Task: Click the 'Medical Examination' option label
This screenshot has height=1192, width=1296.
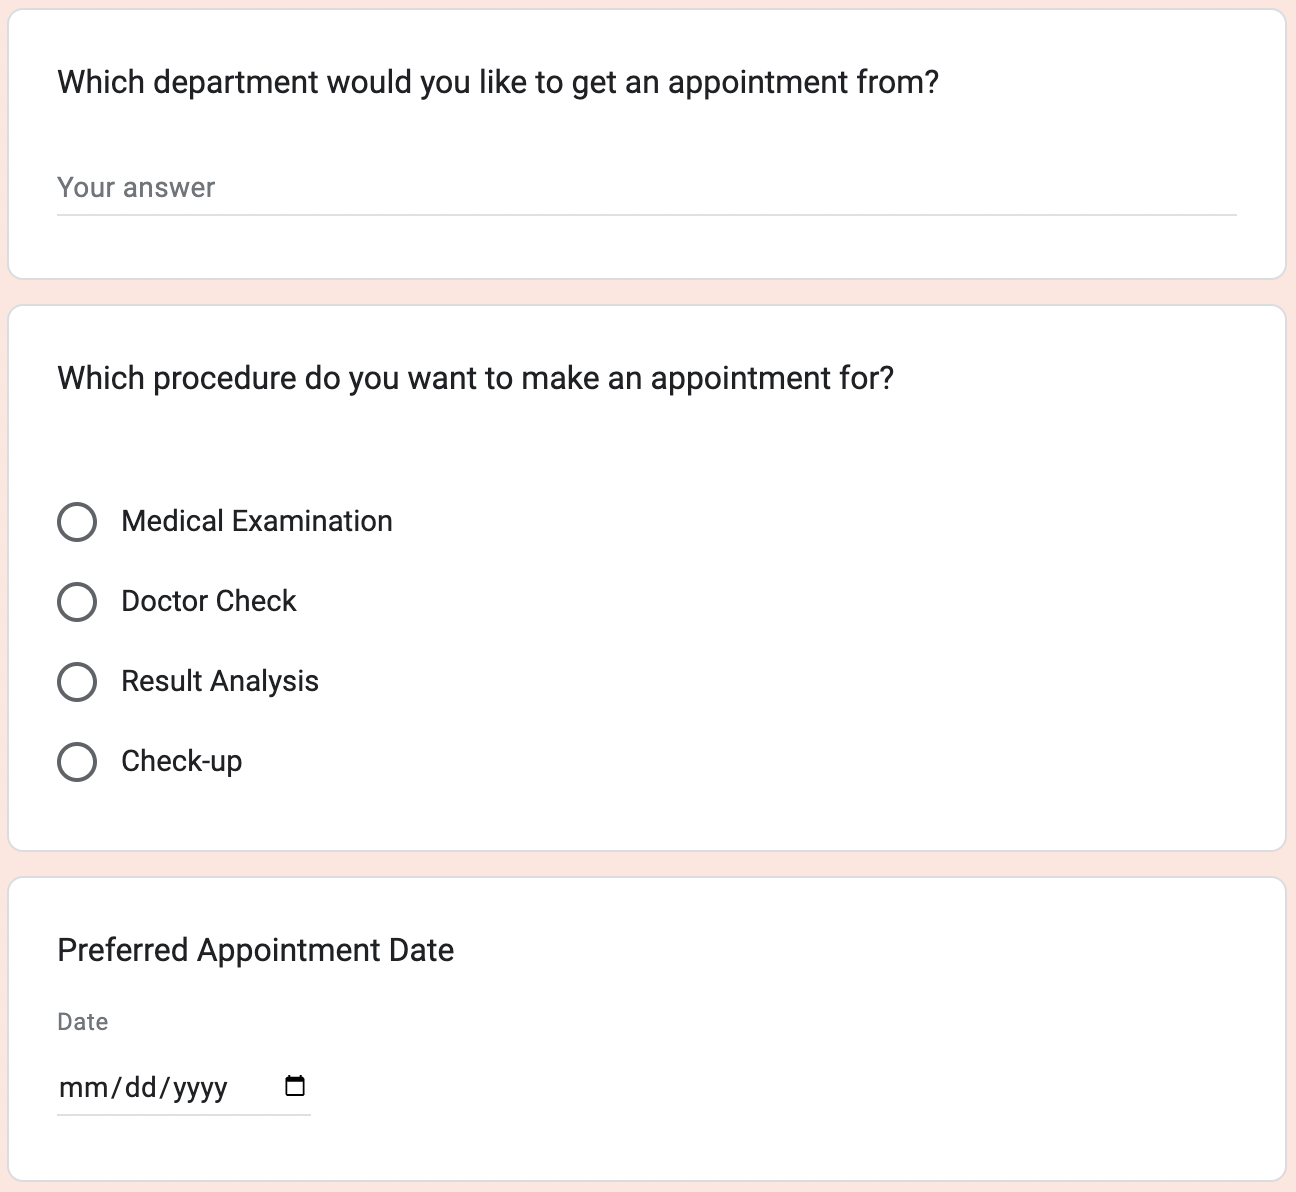Action: pos(256,521)
